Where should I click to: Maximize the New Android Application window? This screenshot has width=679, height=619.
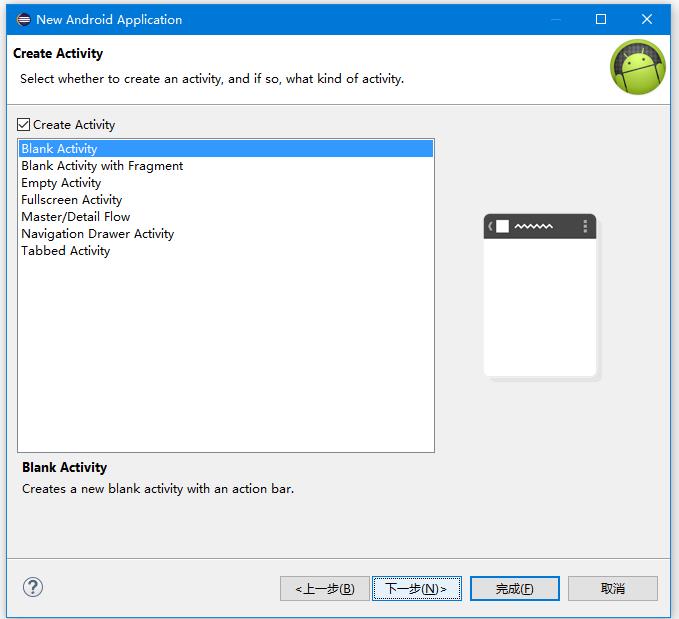pos(601,19)
